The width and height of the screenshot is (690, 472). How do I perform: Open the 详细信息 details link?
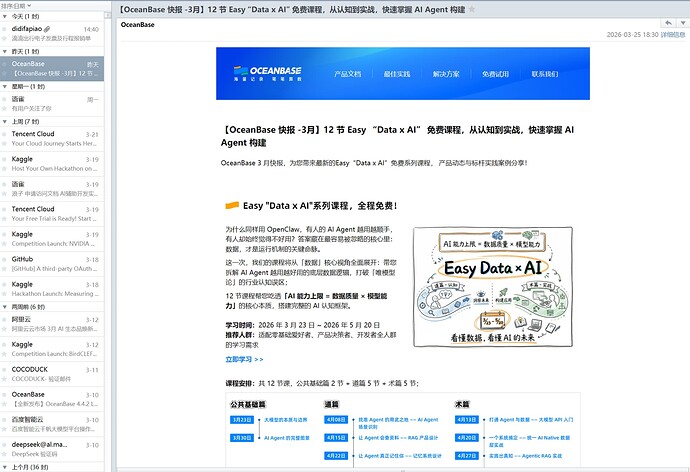tap(673, 35)
